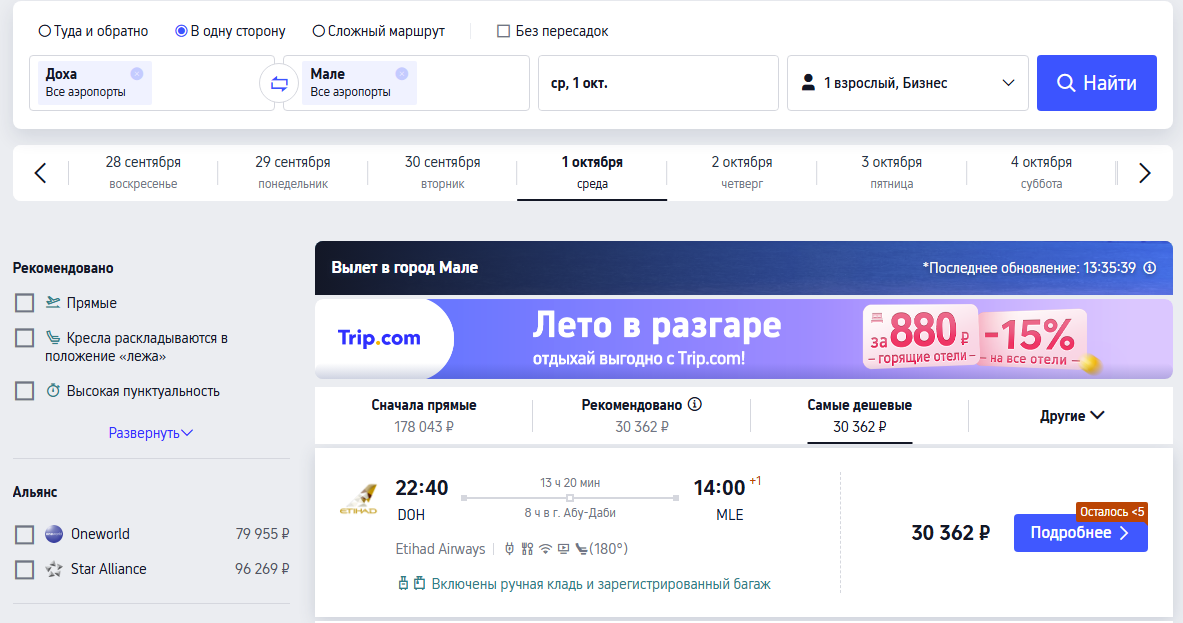Click the Wi-Fi amenity icon

pyautogui.click(x=545, y=549)
